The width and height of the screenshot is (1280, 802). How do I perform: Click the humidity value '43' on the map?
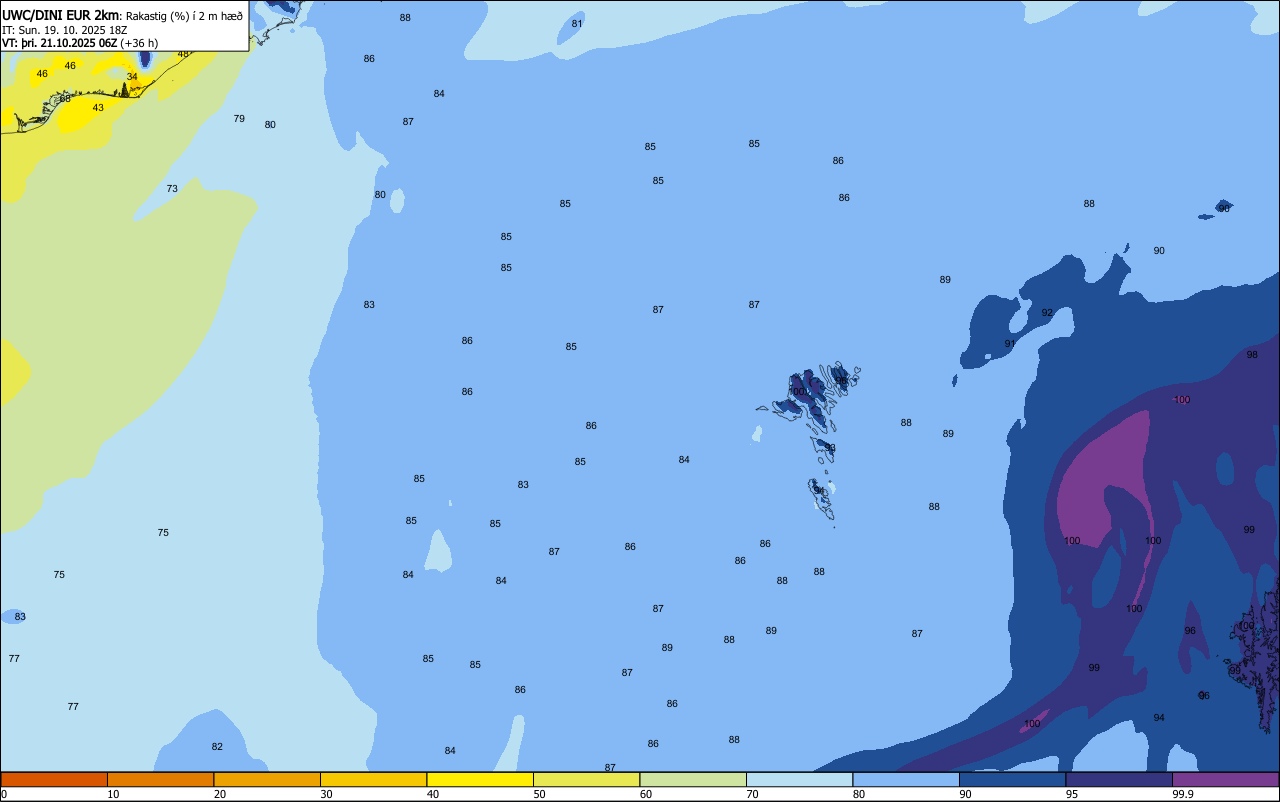pyautogui.click(x=98, y=108)
